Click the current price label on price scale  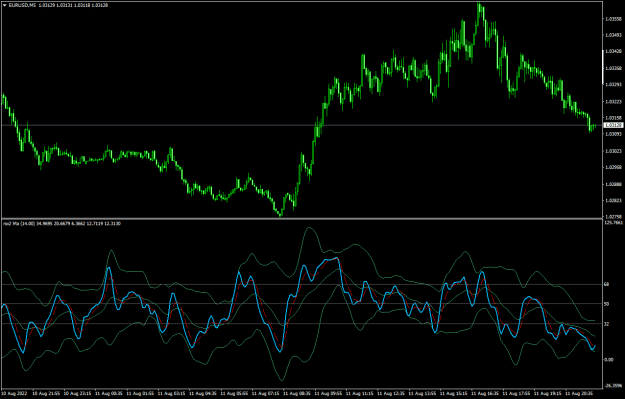tap(613, 125)
